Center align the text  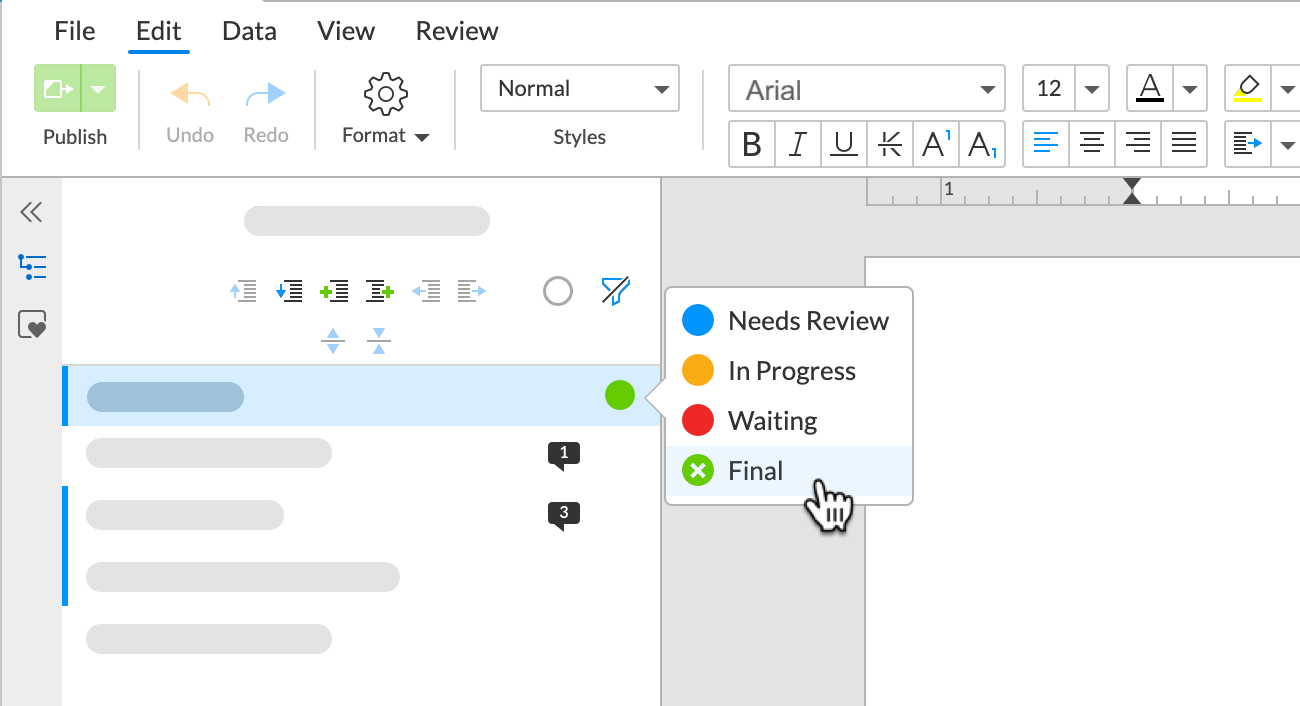tap(1091, 145)
